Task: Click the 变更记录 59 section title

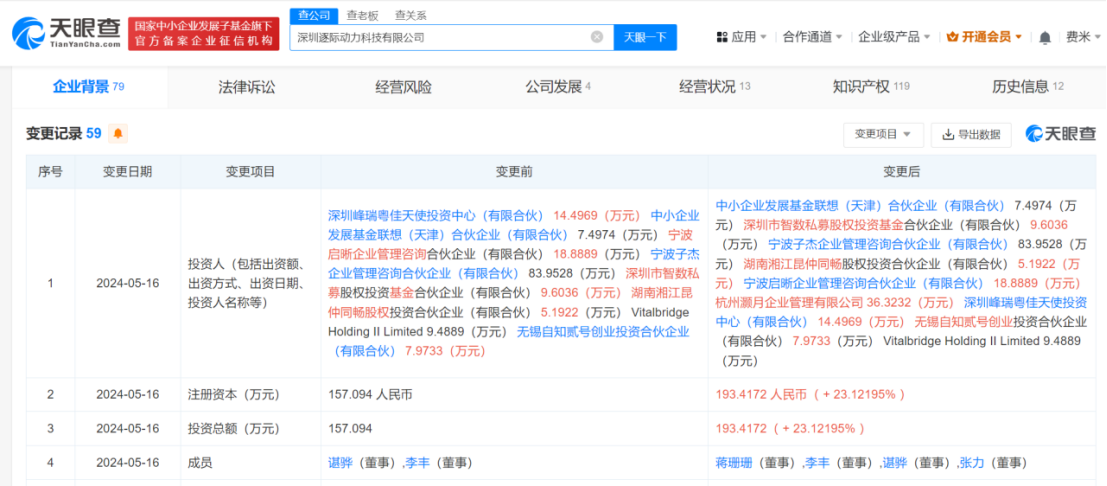Action: click(64, 133)
